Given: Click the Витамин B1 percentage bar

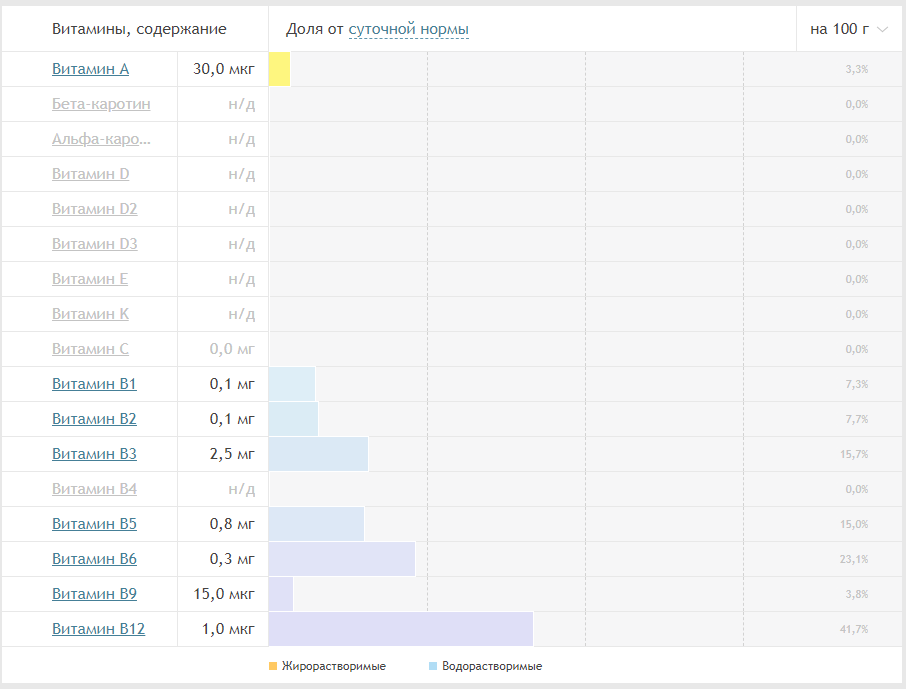Looking at the screenshot, I should click(x=292, y=384).
